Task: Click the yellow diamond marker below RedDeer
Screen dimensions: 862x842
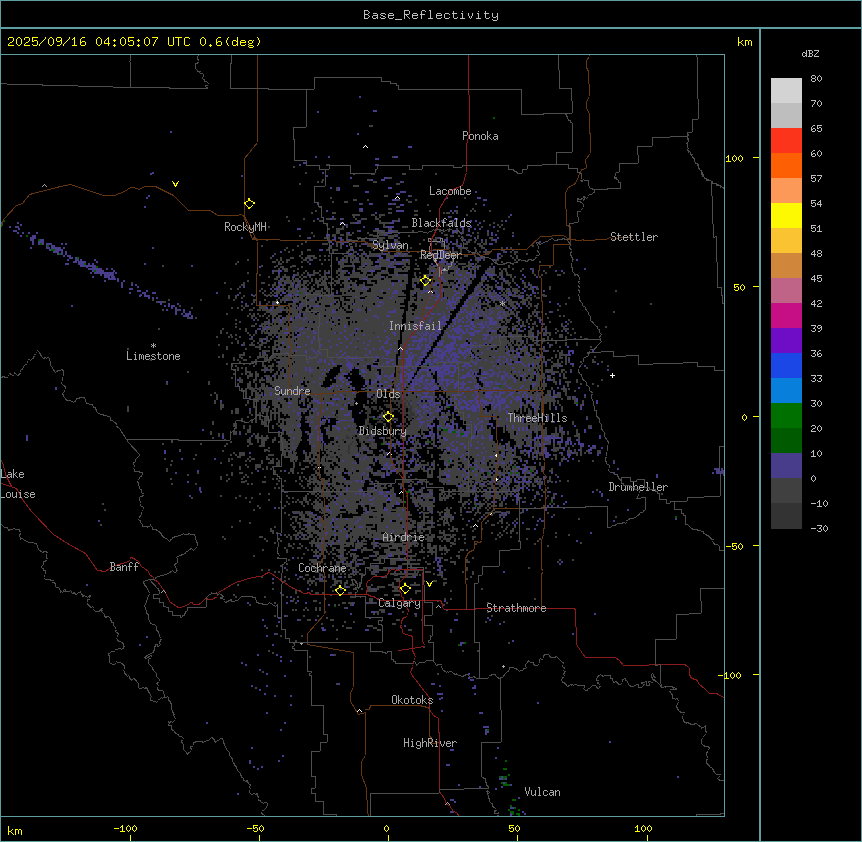Action: (x=426, y=281)
